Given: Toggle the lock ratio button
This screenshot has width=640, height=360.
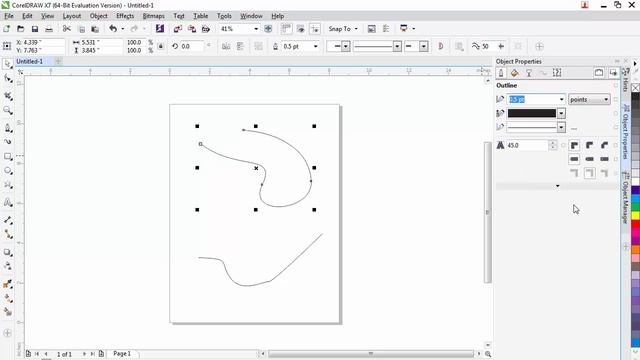Looking at the screenshot, I should coord(161,47).
